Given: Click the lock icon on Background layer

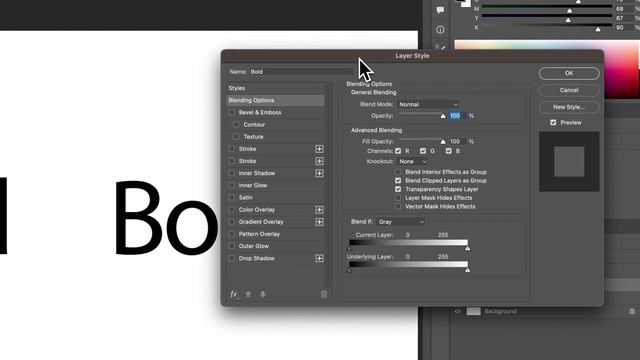Looking at the screenshot, I should pyautogui.click(x=632, y=311).
